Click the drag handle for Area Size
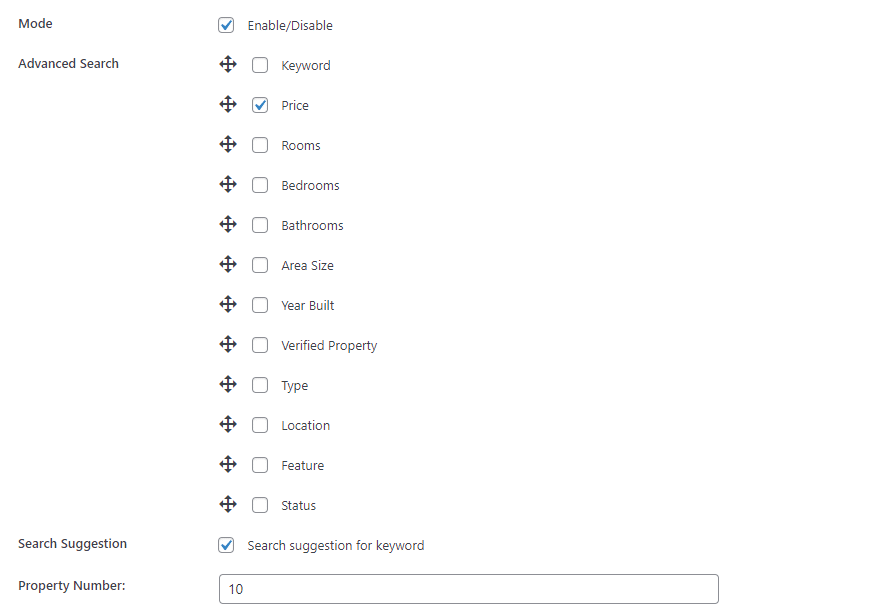The height and width of the screenshot is (614, 885). tap(228, 264)
